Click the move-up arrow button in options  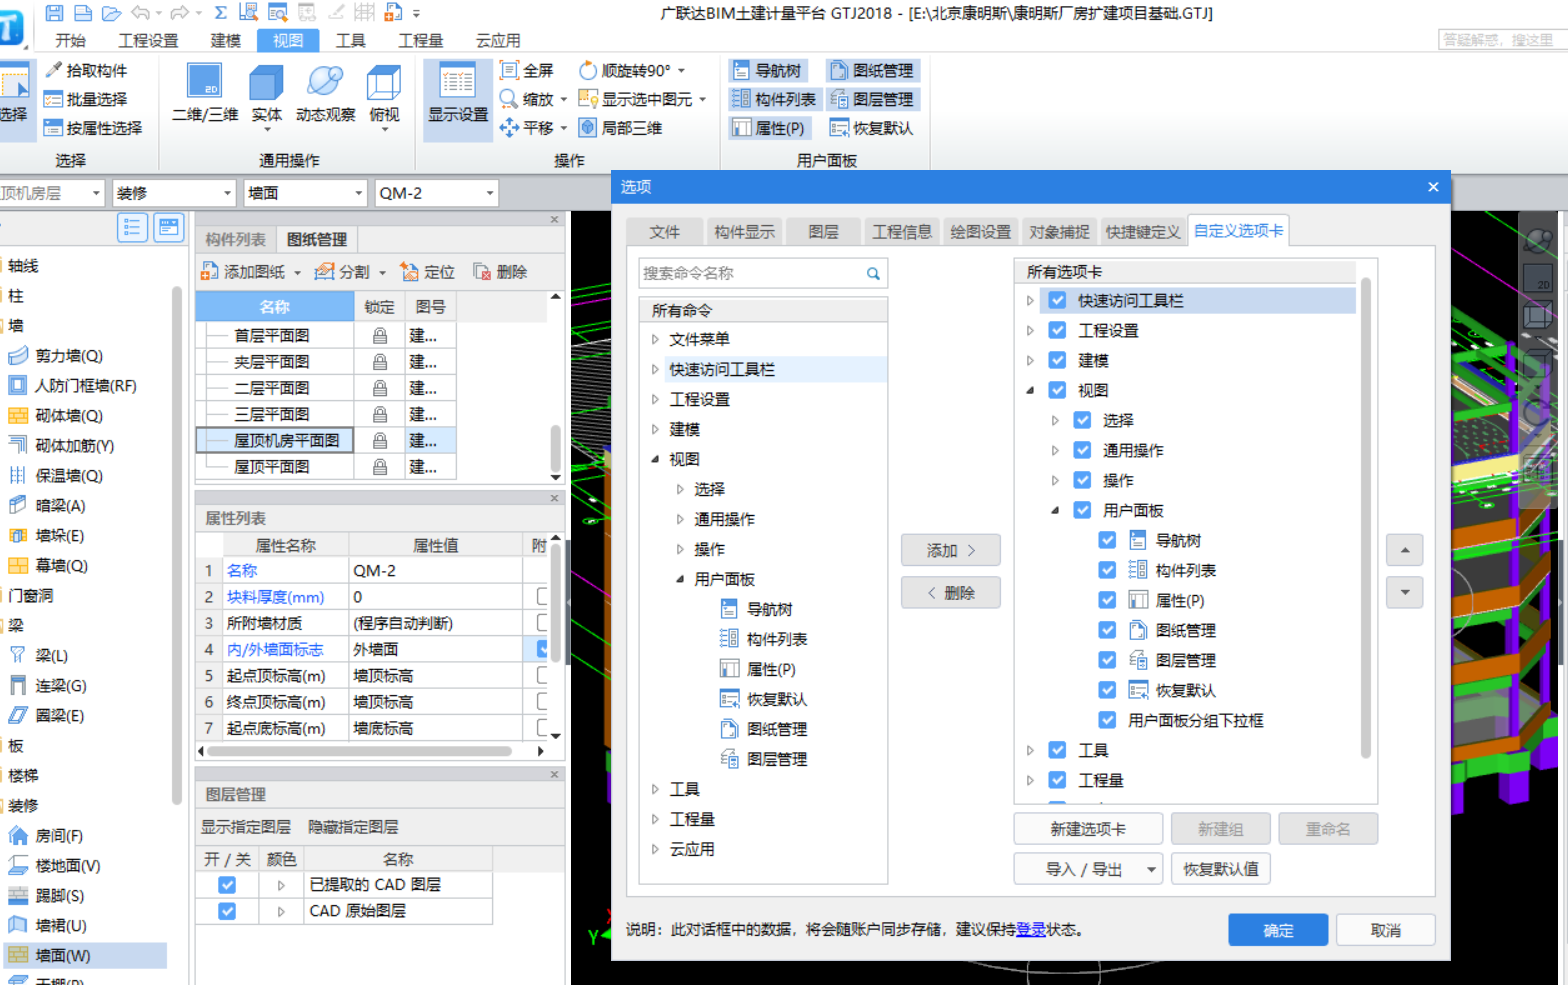(x=1405, y=550)
